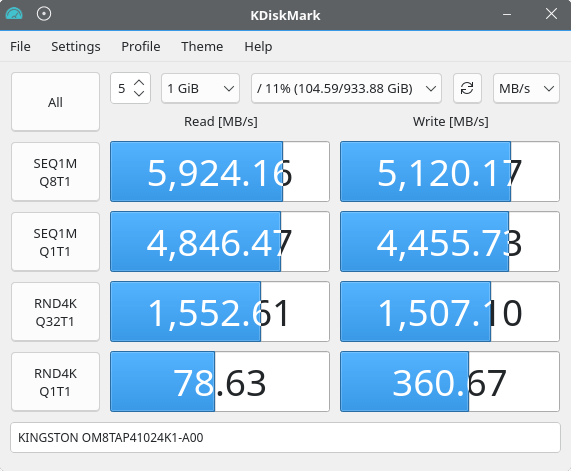Click the Read [MB/s] column label
The image size is (571, 471).
221,122
